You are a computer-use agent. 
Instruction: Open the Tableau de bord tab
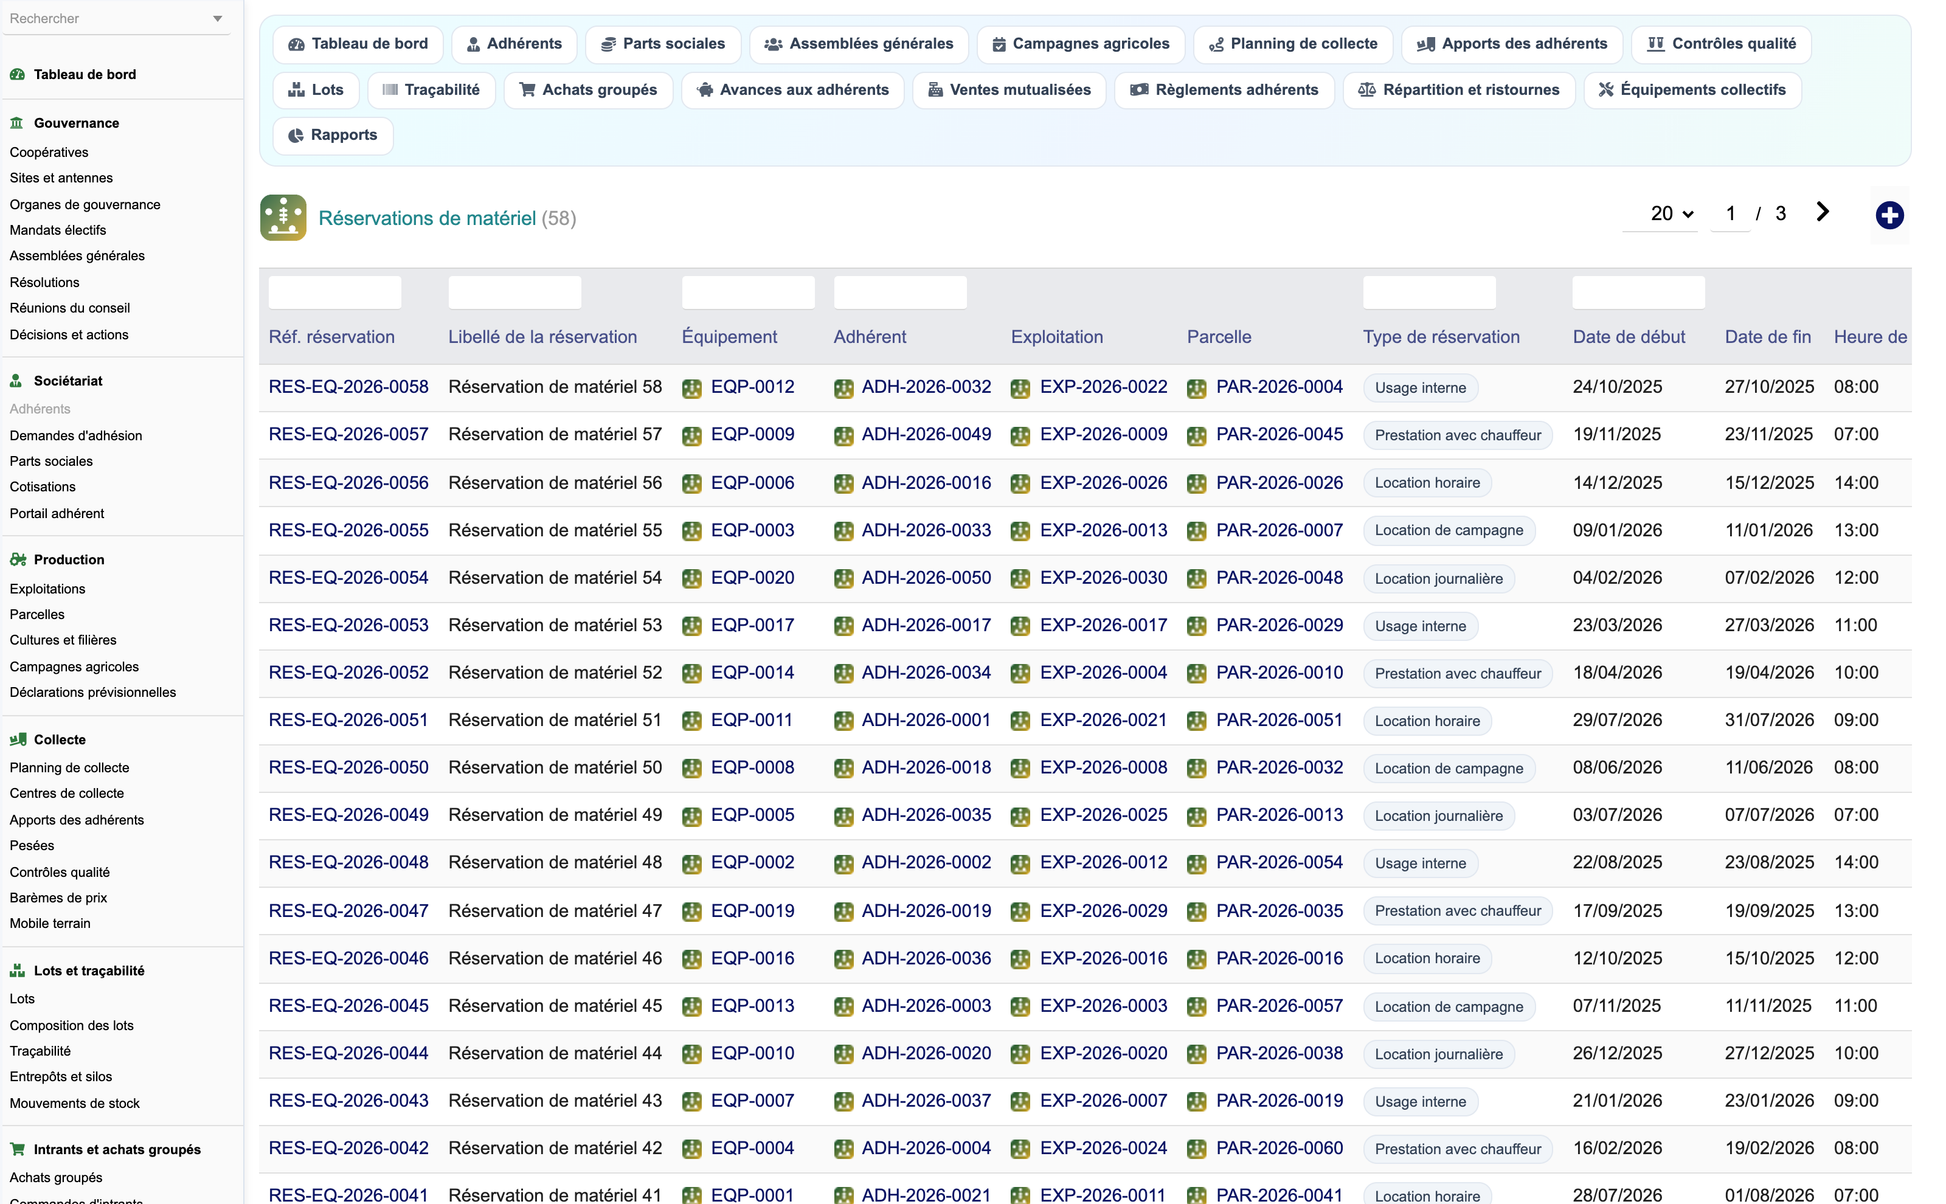tap(358, 44)
